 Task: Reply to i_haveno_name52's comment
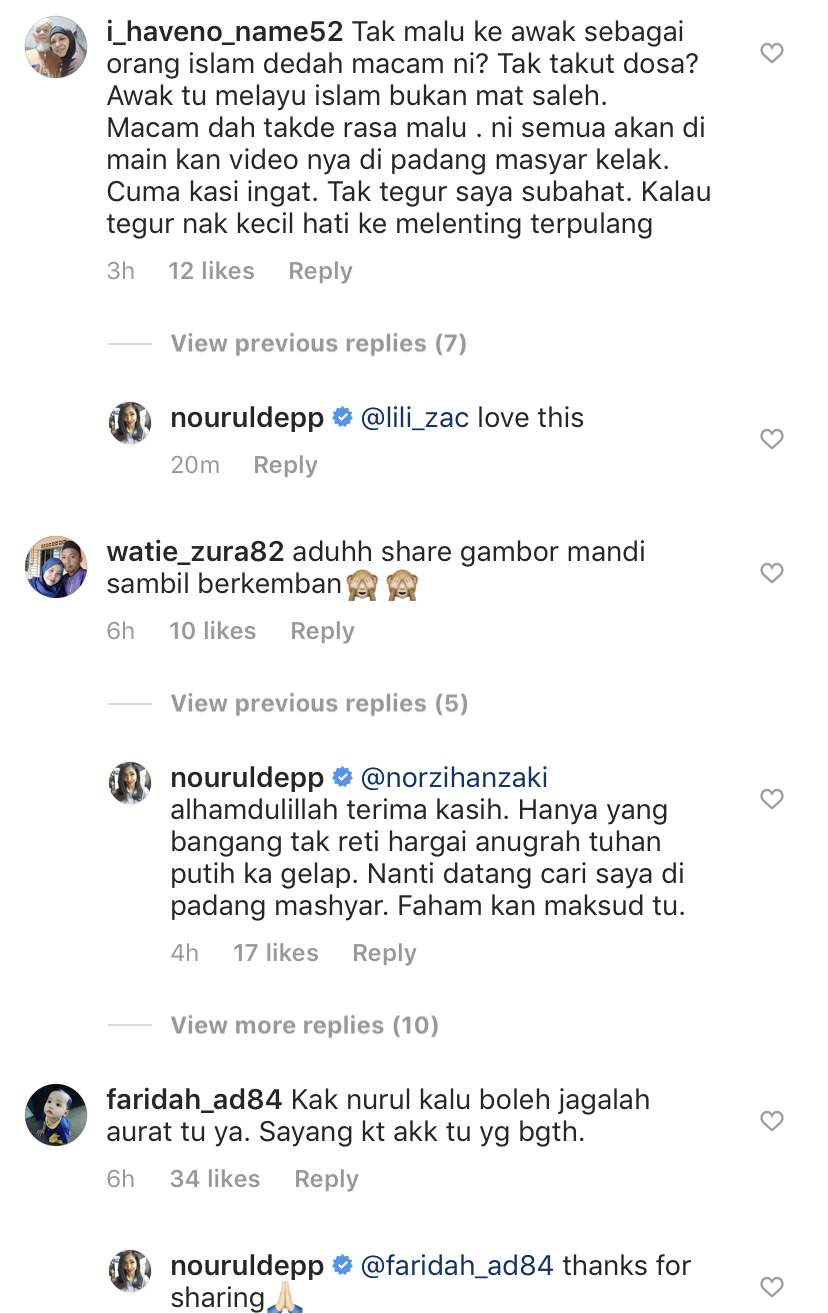coord(320,271)
